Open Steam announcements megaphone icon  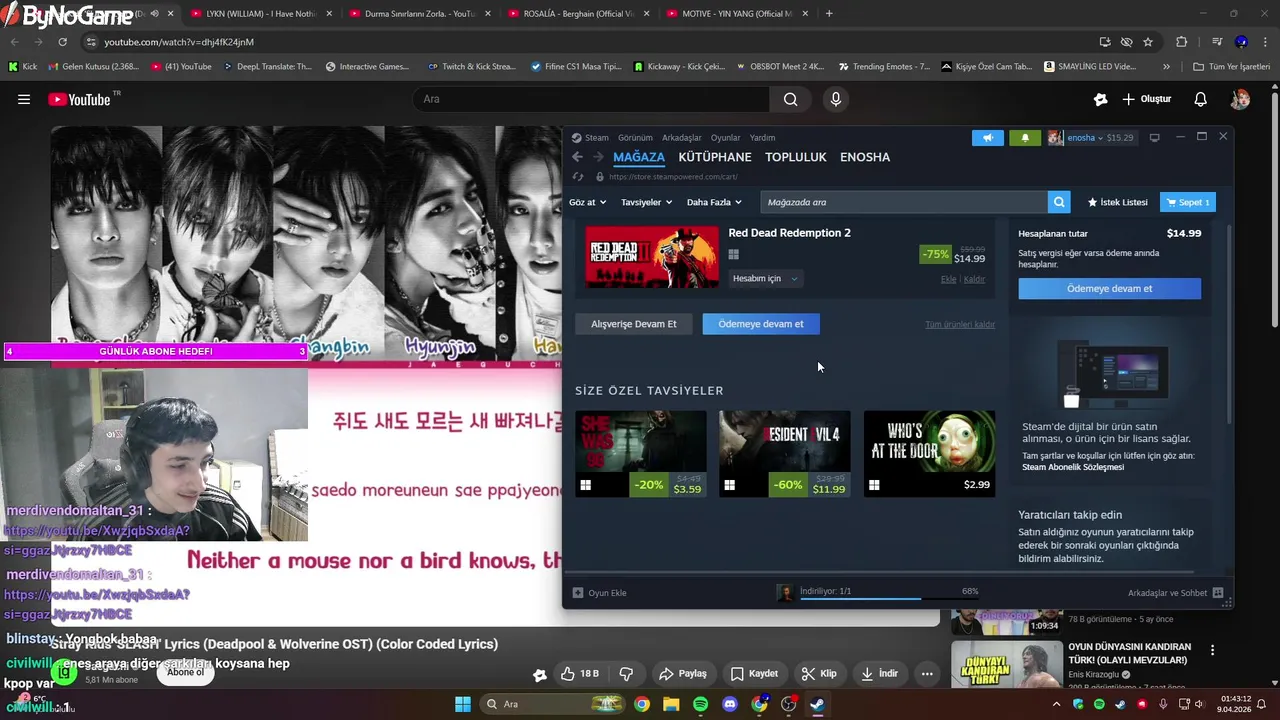[988, 138]
